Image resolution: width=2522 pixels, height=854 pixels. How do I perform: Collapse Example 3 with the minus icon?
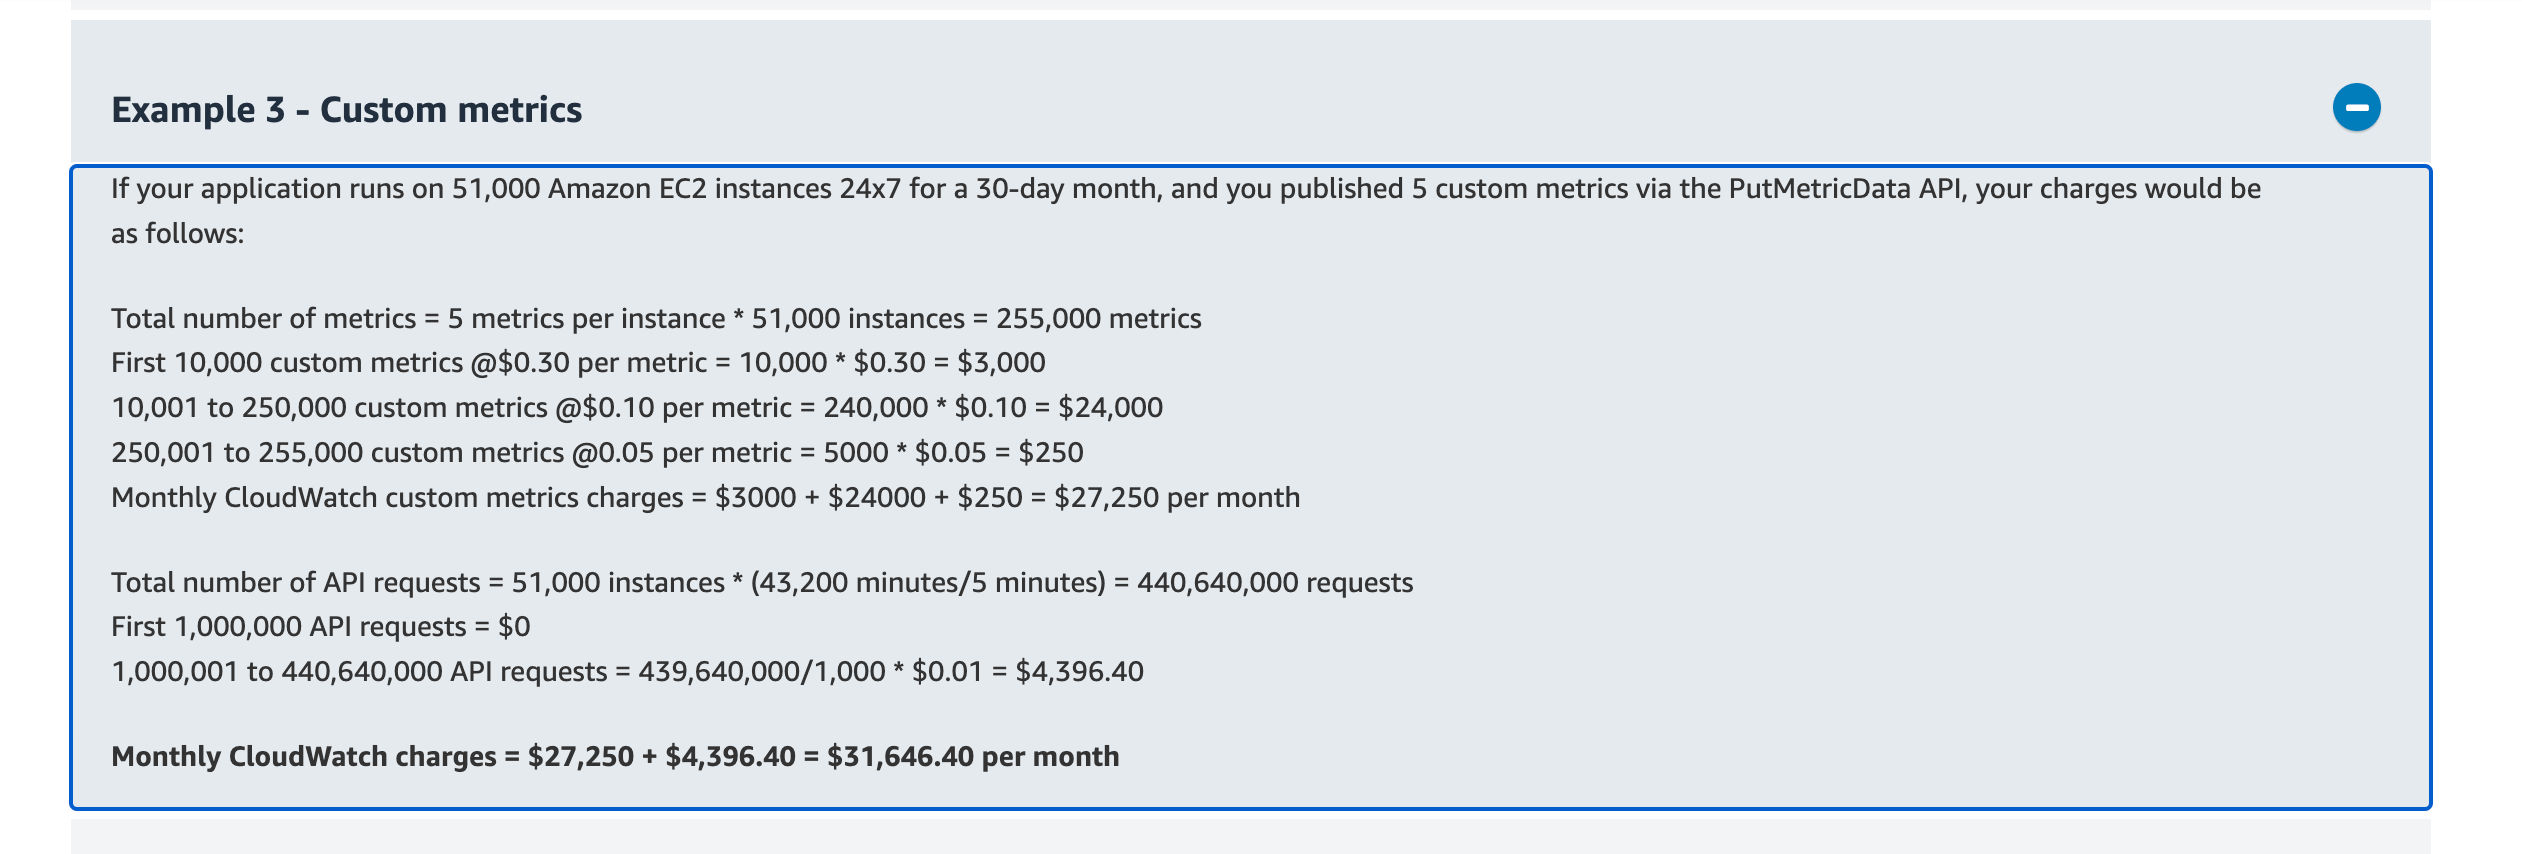[x=2356, y=107]
